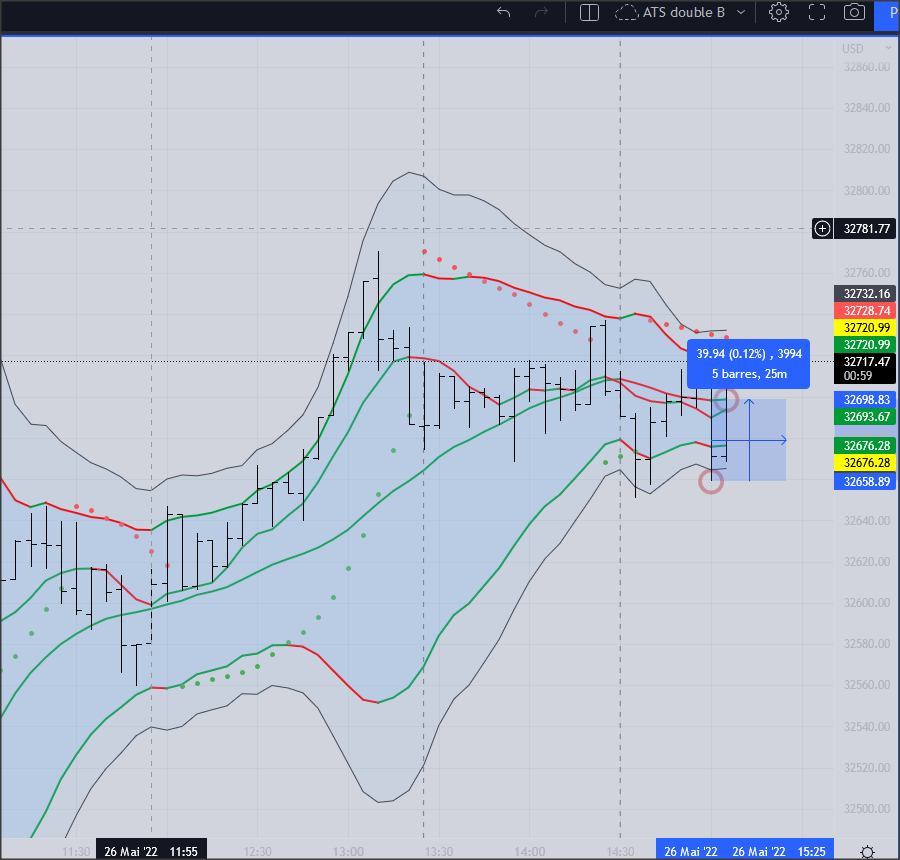The image size is (900, 860).
Task: Click the plus button beside 32781.77
Action: 822,228
